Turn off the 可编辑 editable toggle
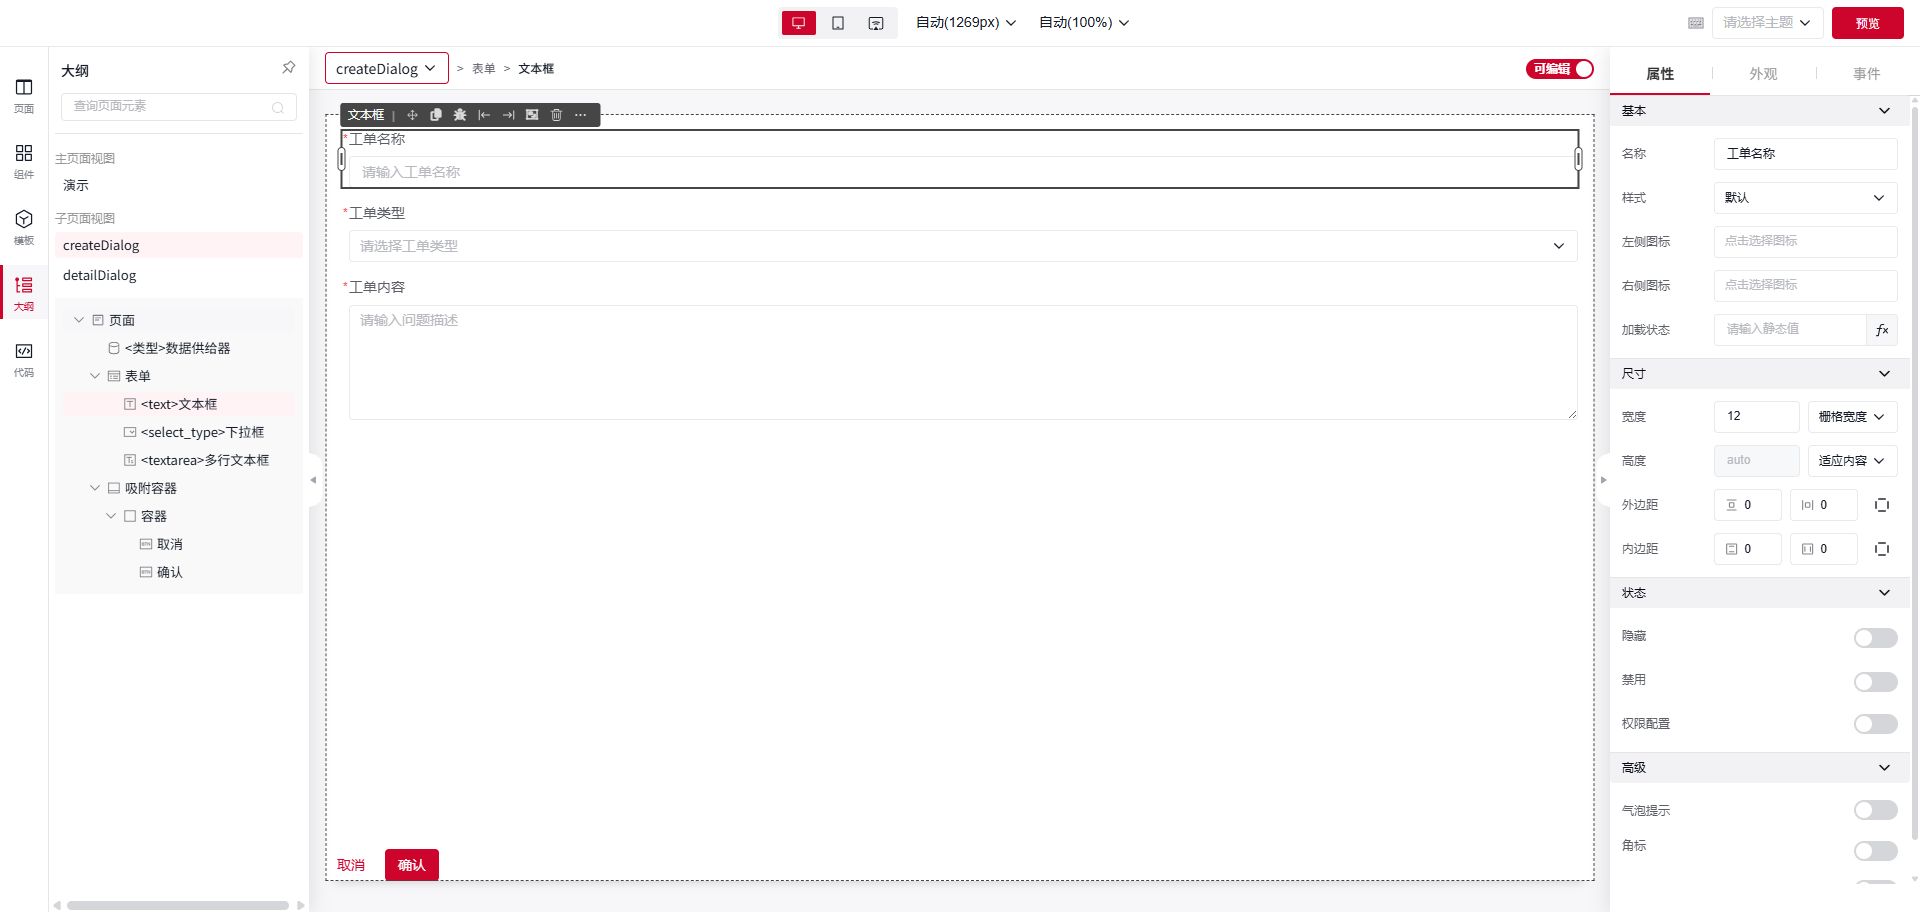This screenshot has width=1920, height=912. coord(1559,69)
